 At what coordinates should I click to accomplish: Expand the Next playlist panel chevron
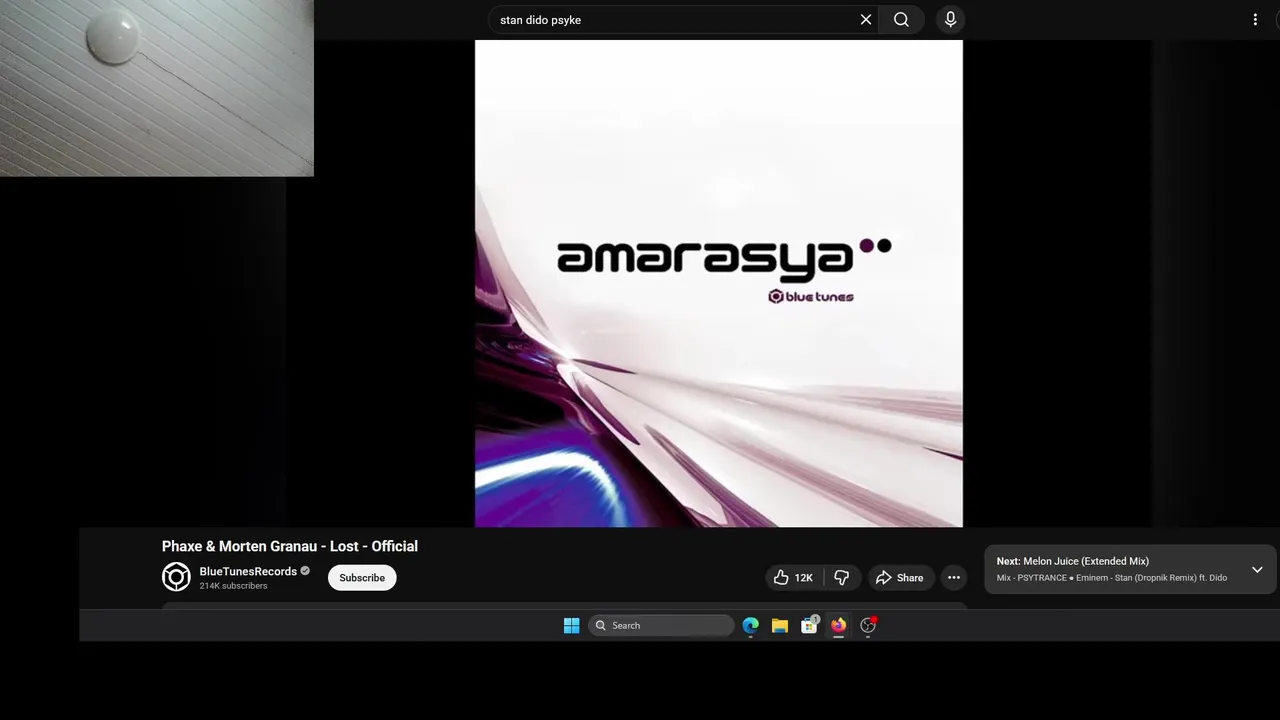(x=1257, y=569)
